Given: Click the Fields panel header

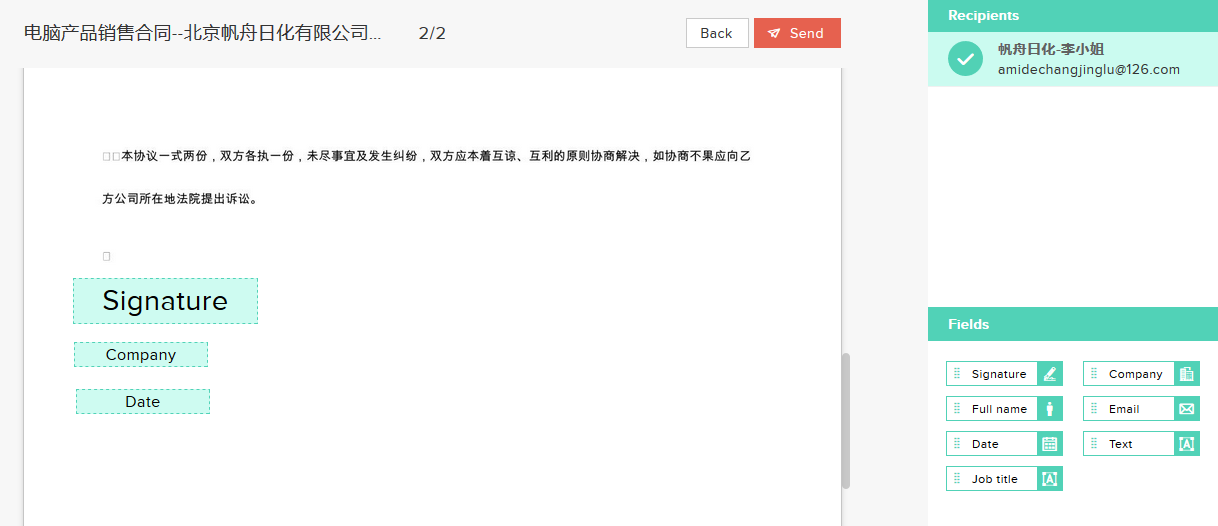Looking at the screenshot, I should [1073, 324].
